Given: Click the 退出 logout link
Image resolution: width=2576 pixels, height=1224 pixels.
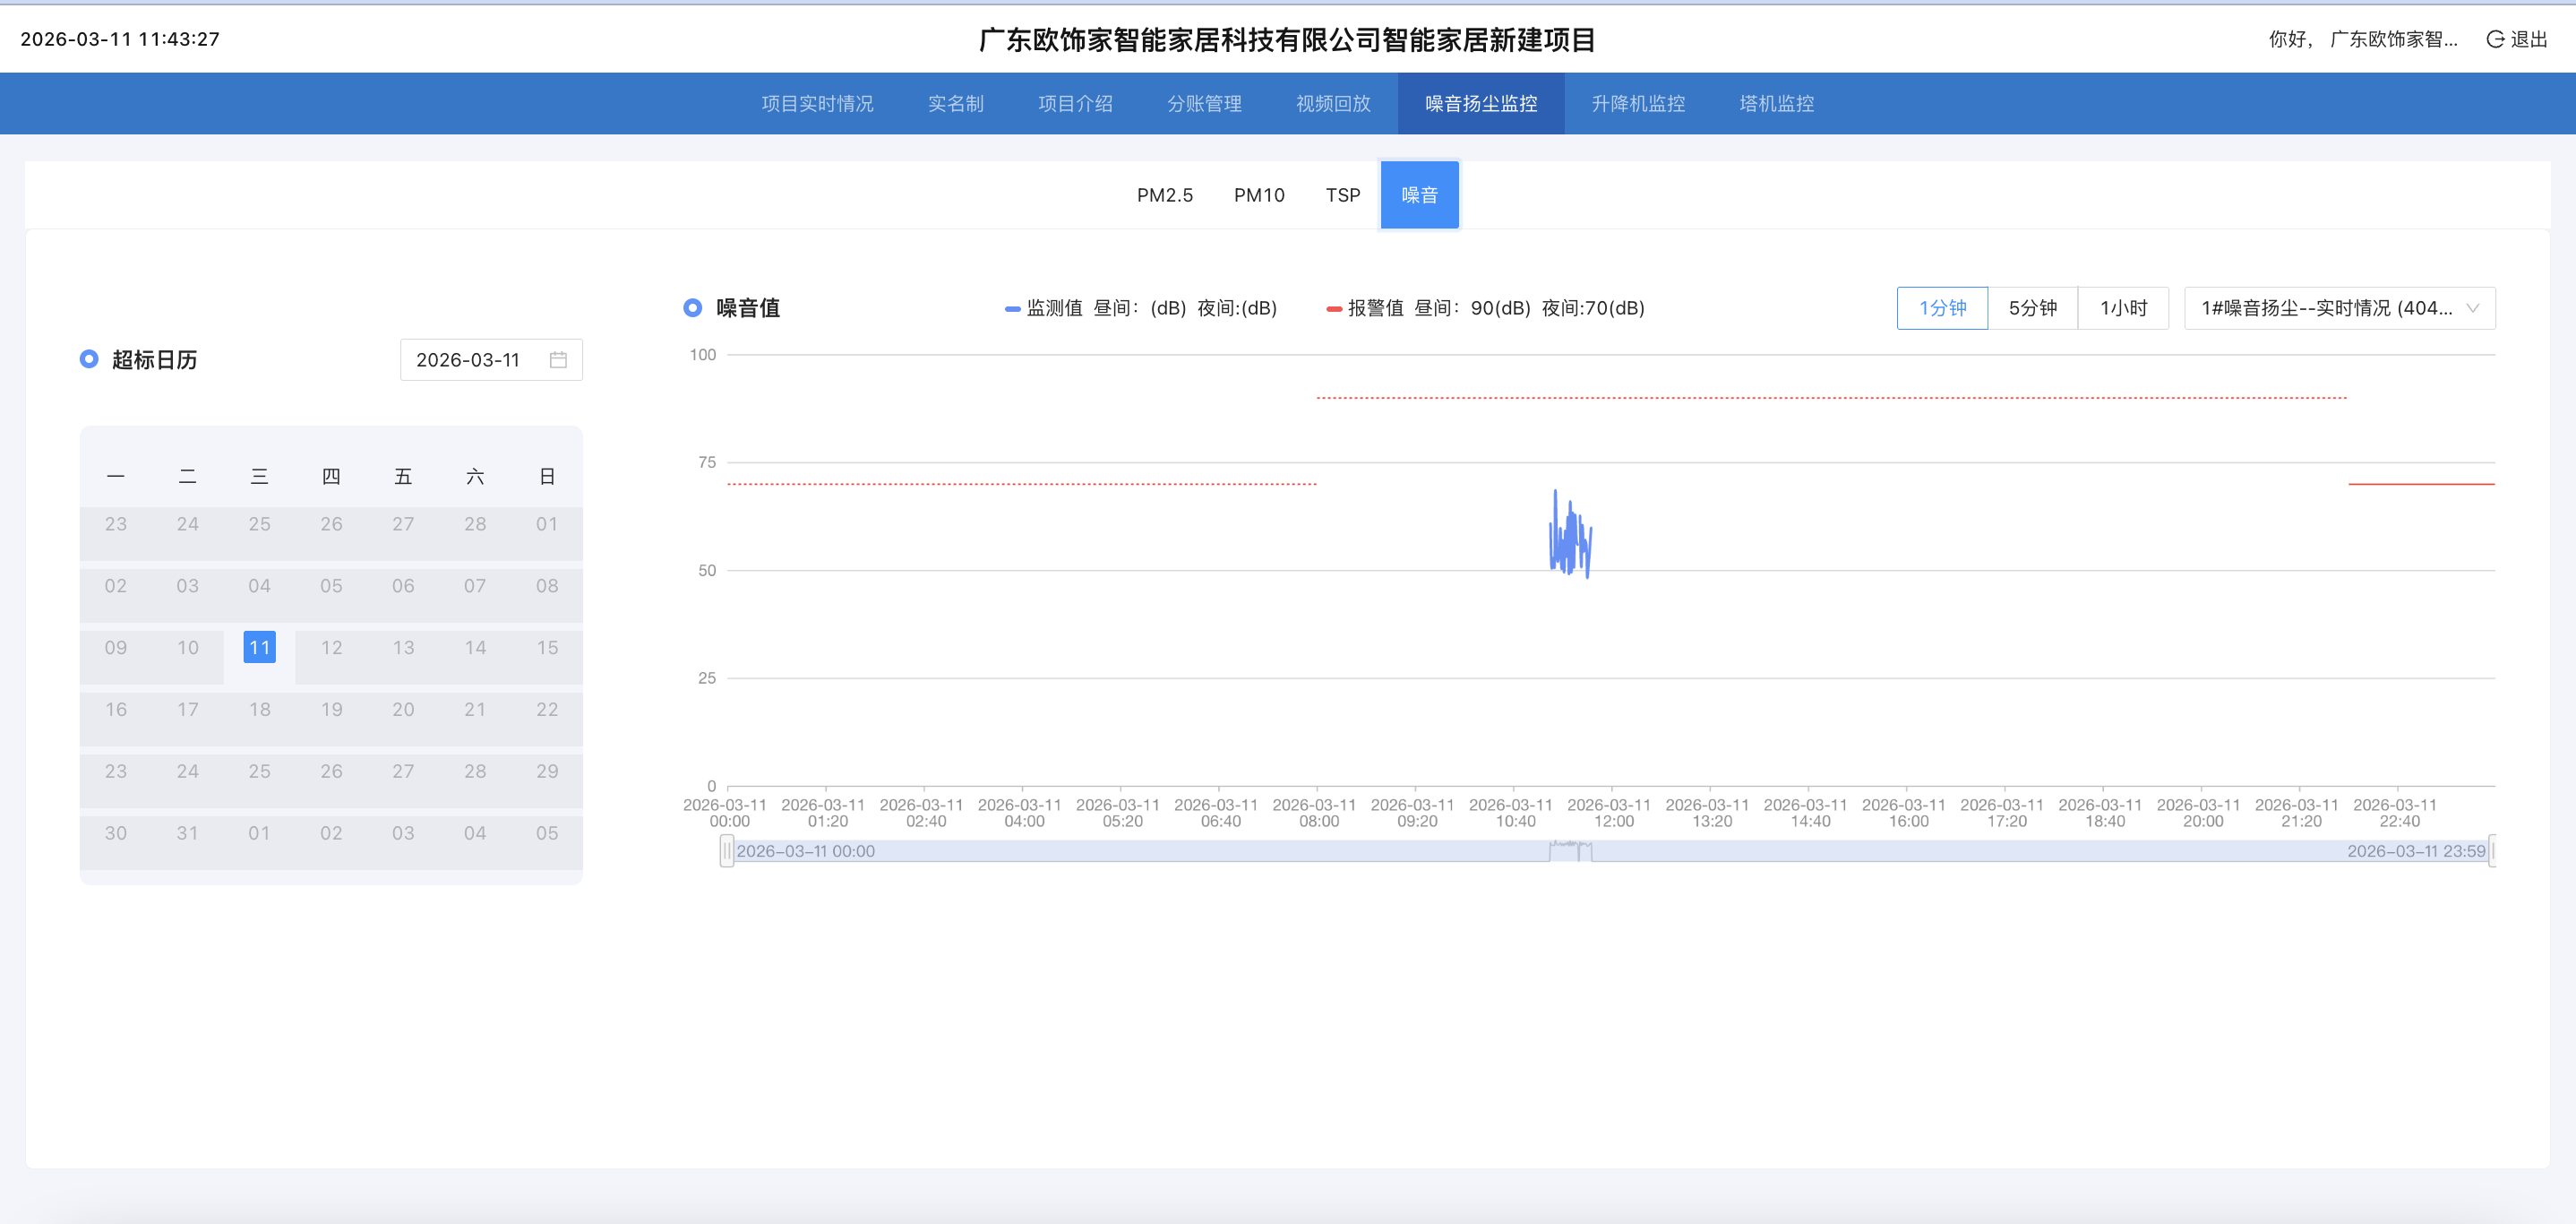Looking at the screenshot, I should coord(2528,39).
